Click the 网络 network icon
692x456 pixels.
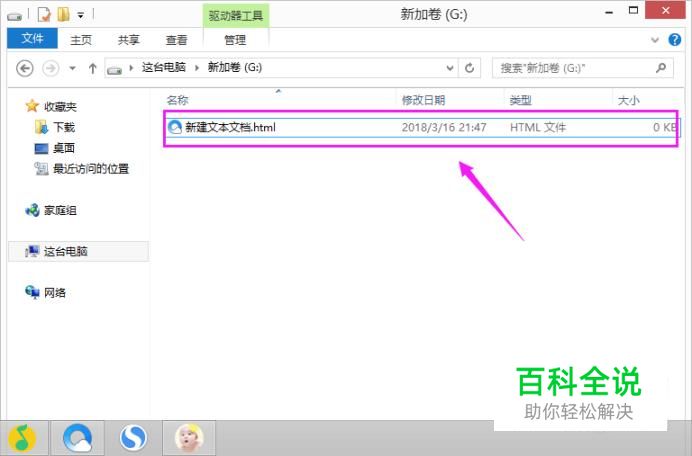[32, 292]
